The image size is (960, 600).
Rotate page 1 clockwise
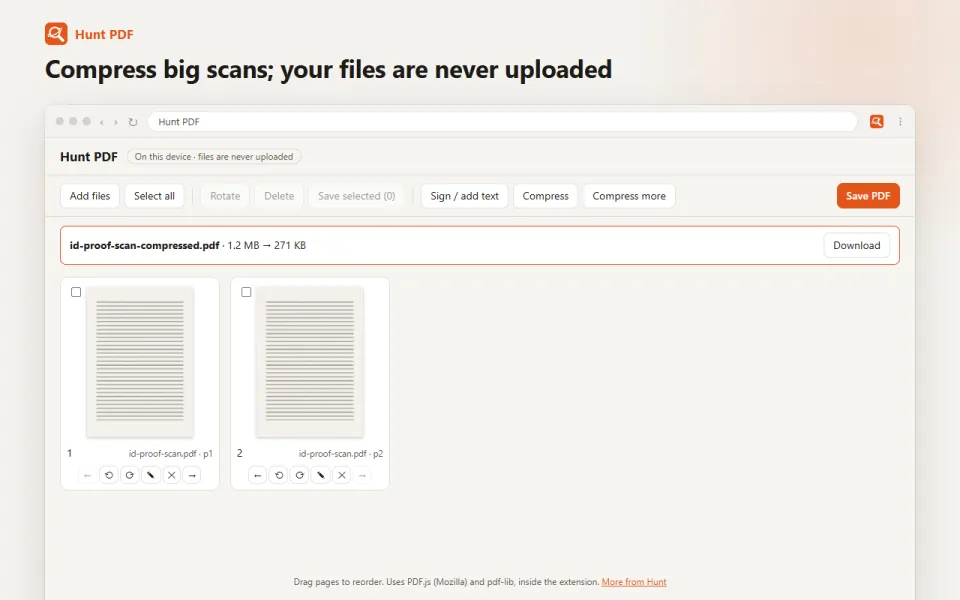coord(129,475)
